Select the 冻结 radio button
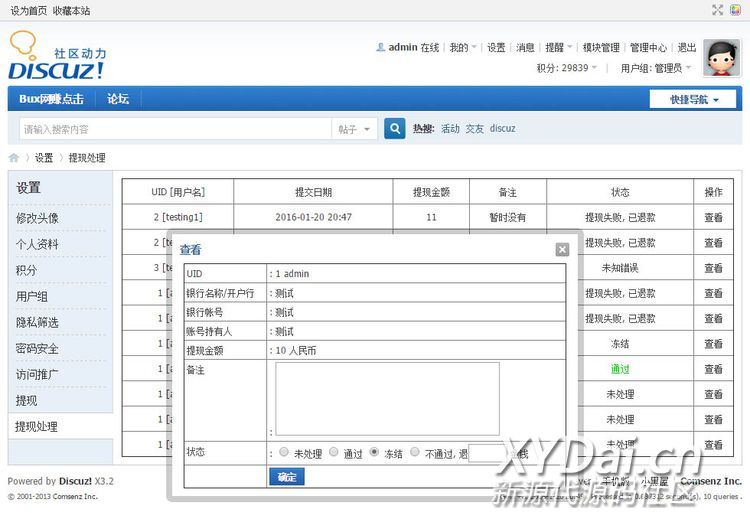 tap(375, 453)
